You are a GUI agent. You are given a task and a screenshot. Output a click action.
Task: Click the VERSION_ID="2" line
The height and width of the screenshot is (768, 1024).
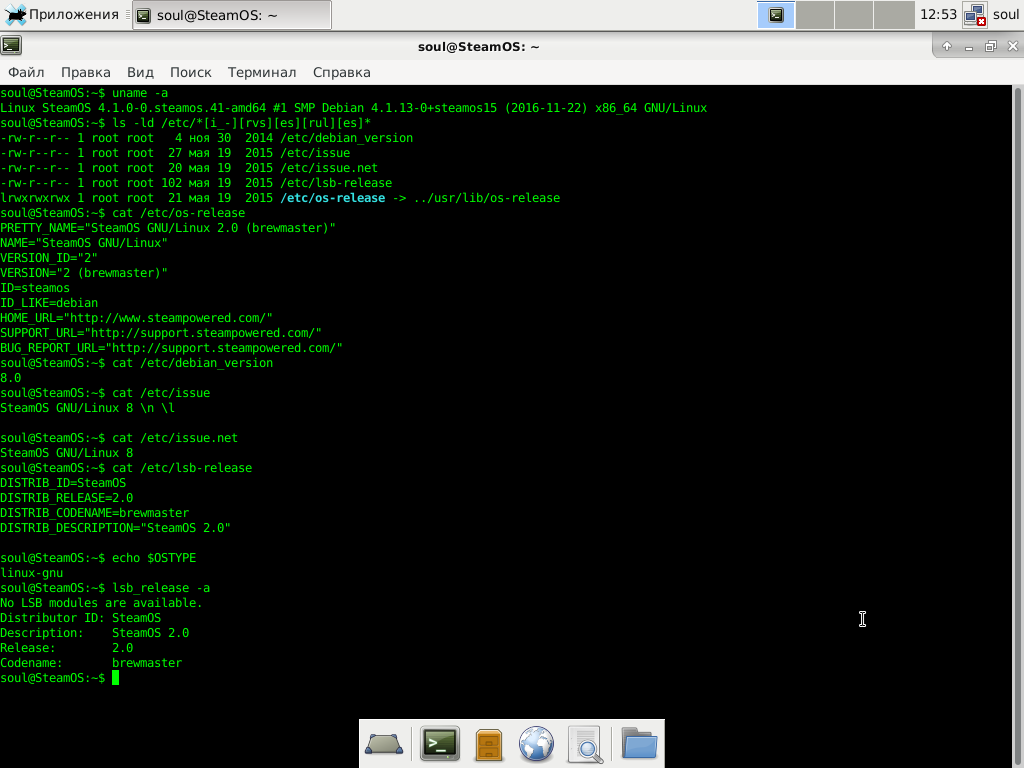49,258
